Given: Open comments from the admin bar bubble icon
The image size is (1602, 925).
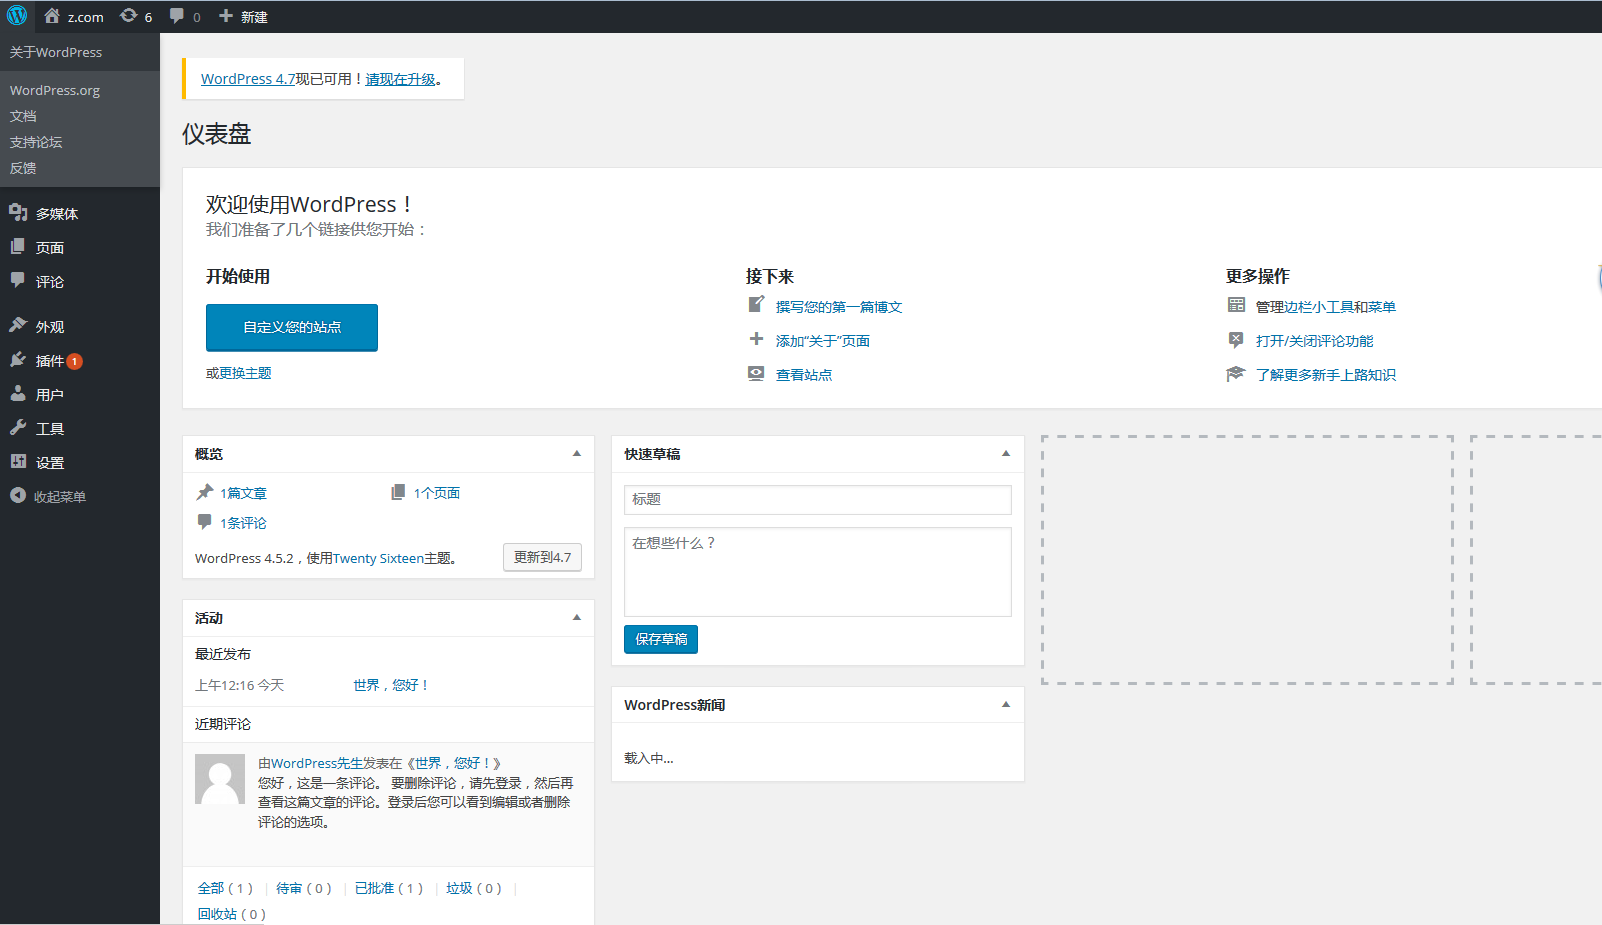Looking at the screenshot, I should pyautogui.click(x=177, y=16).
